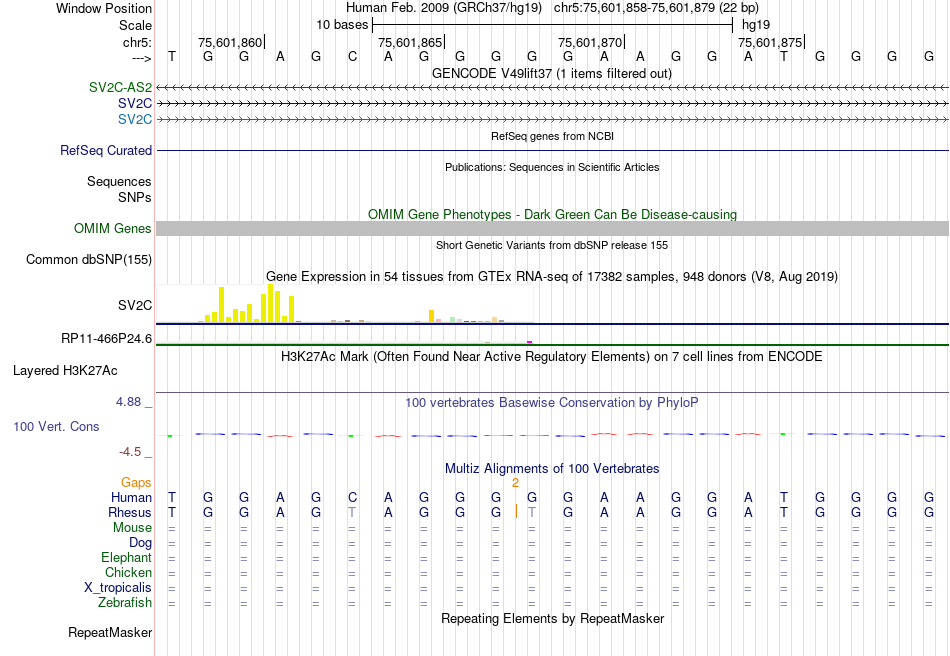Click the PhyloP lower scale value -4.5
950x656 pixels.
130,452
